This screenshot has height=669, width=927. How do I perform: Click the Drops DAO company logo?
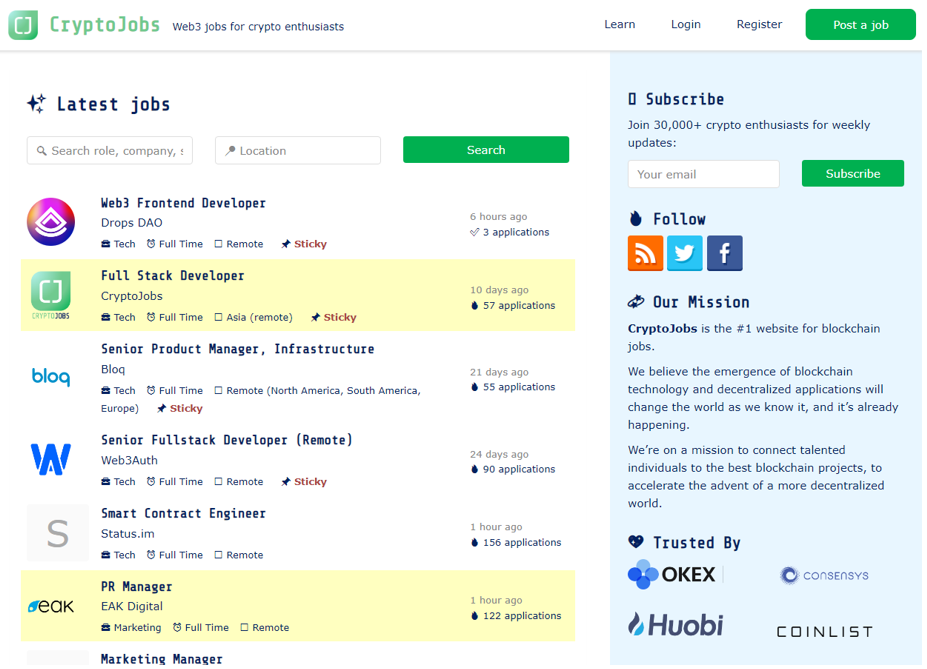(51, 222)
